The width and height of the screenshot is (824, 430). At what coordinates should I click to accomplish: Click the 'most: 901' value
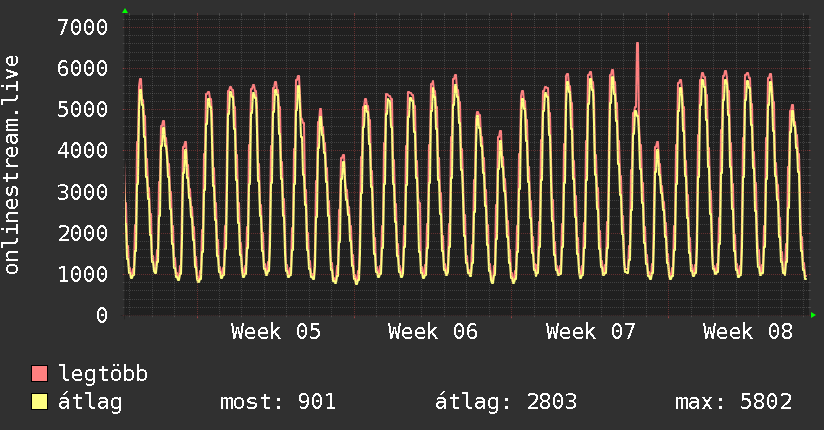click(277, 402)
